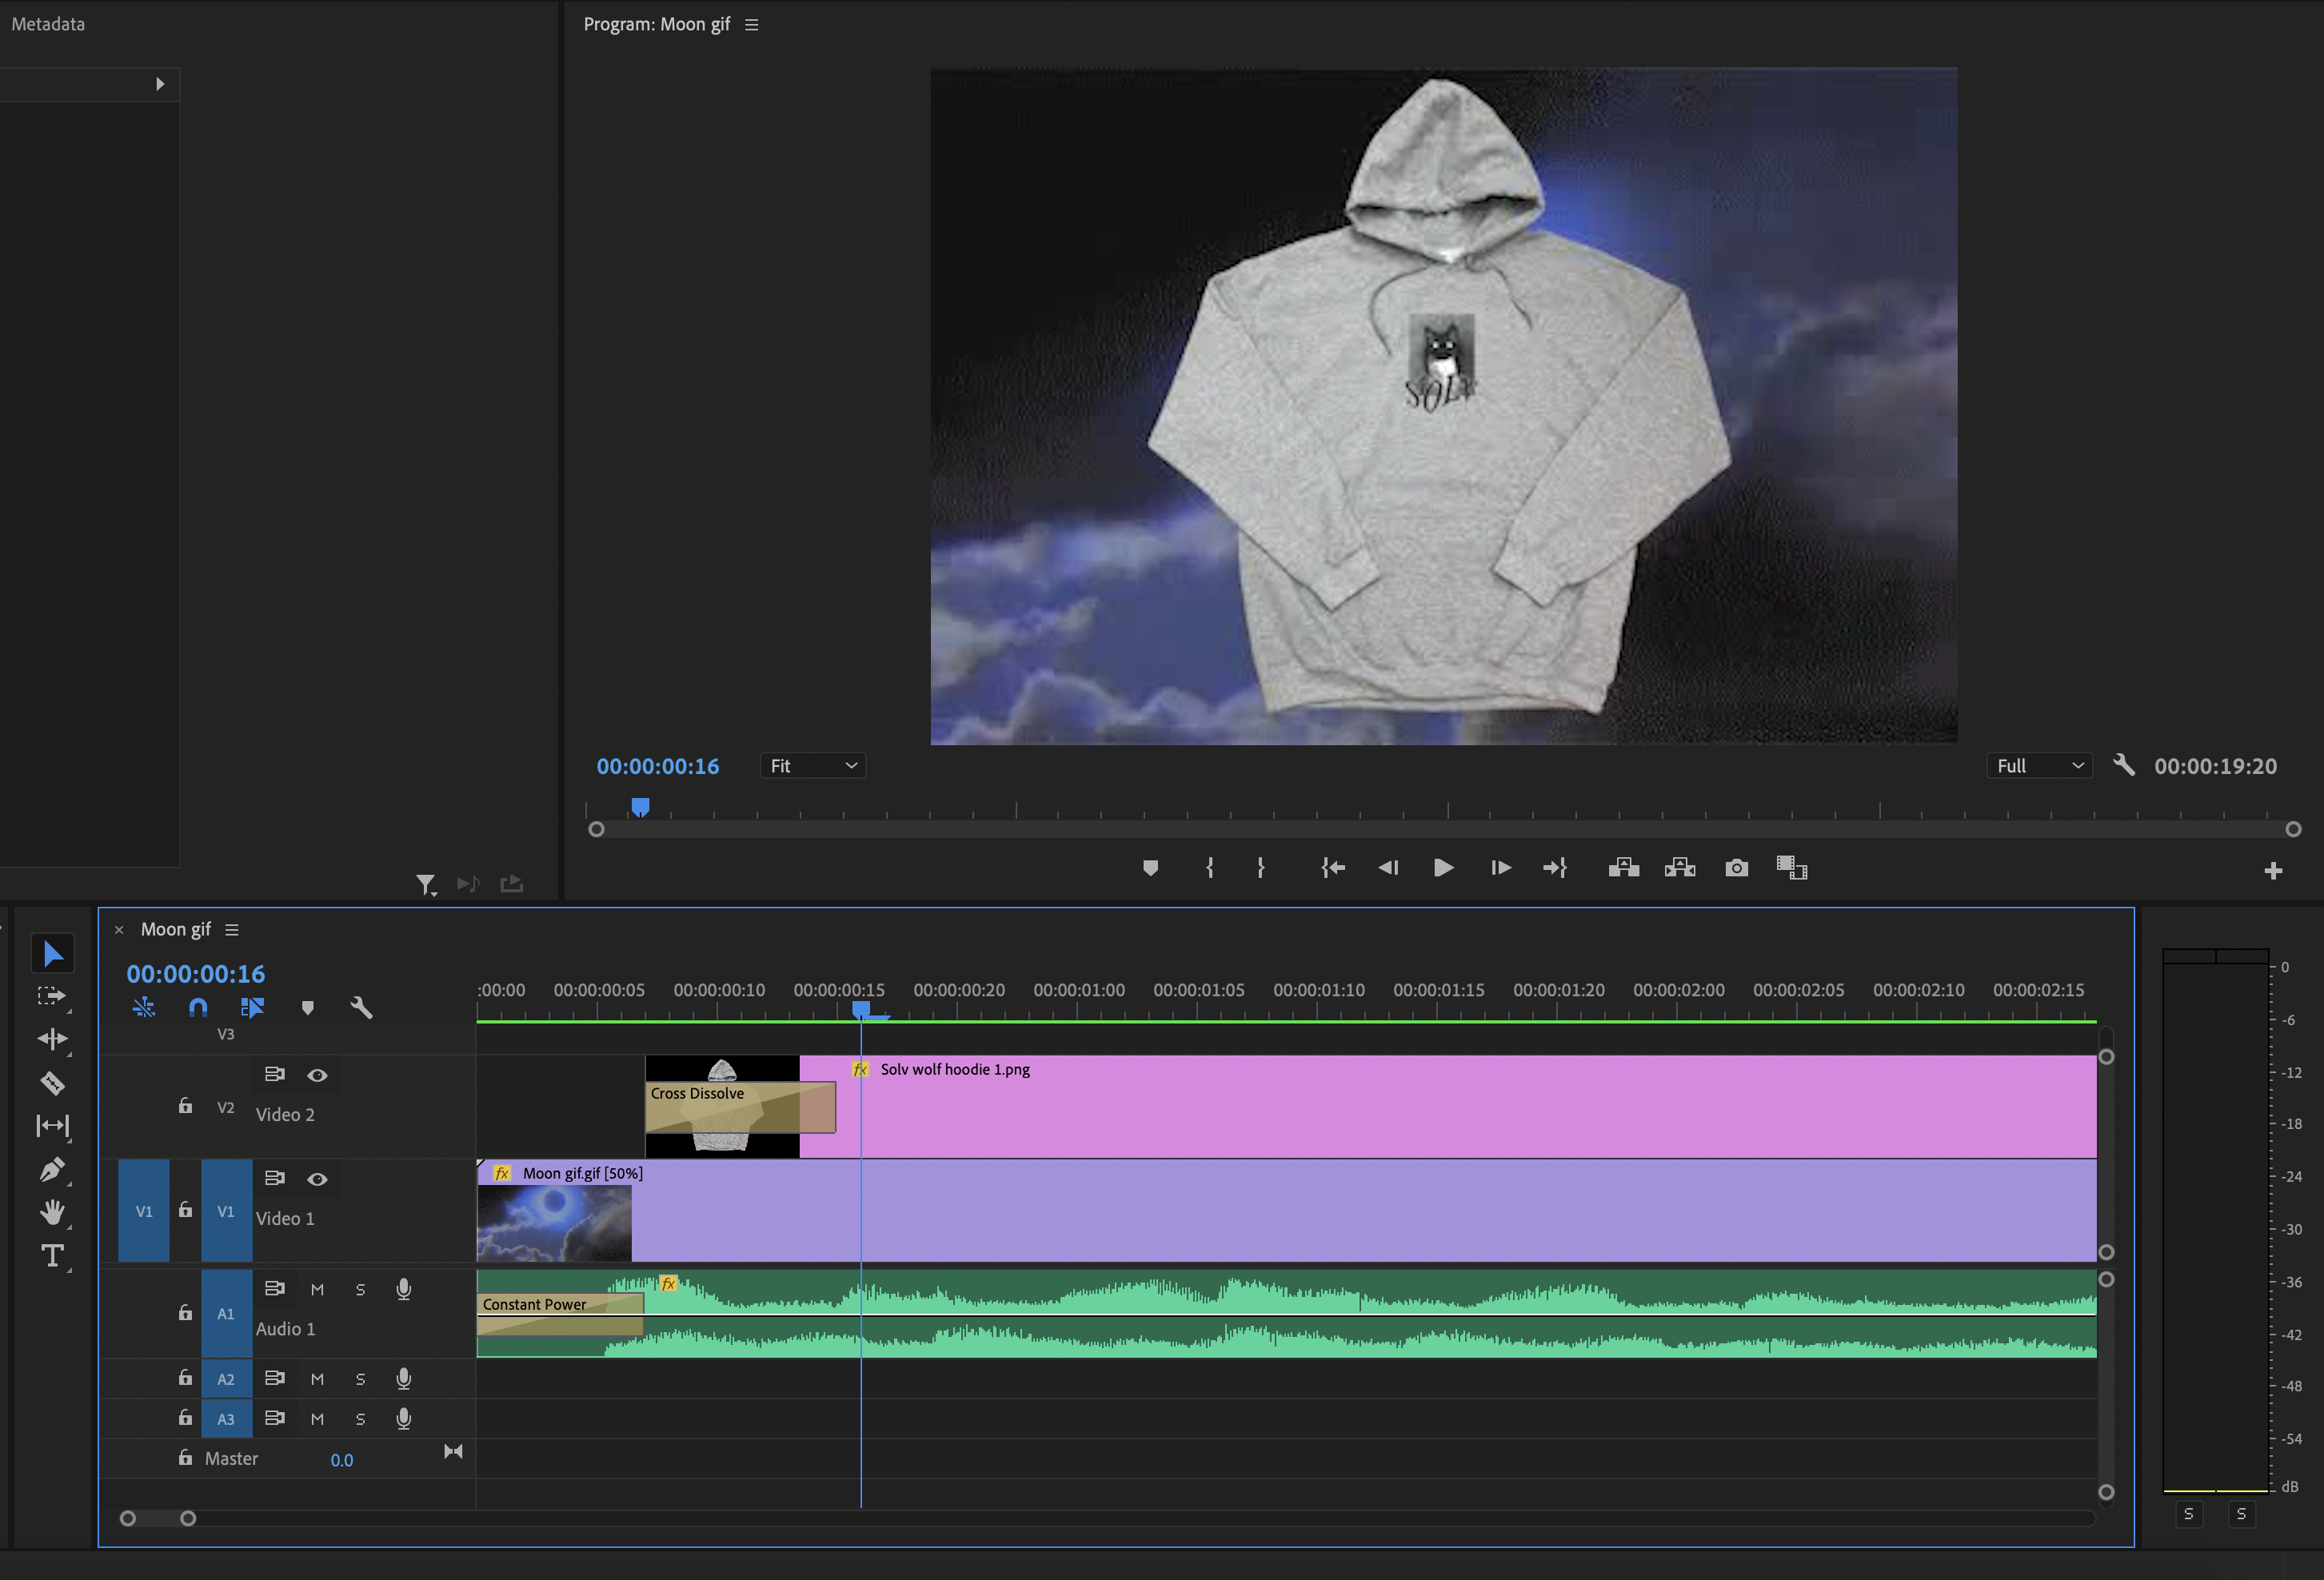2324x1580 pixels.
Task: Open the Full playback resolution dropdown
Action: 2039,766
